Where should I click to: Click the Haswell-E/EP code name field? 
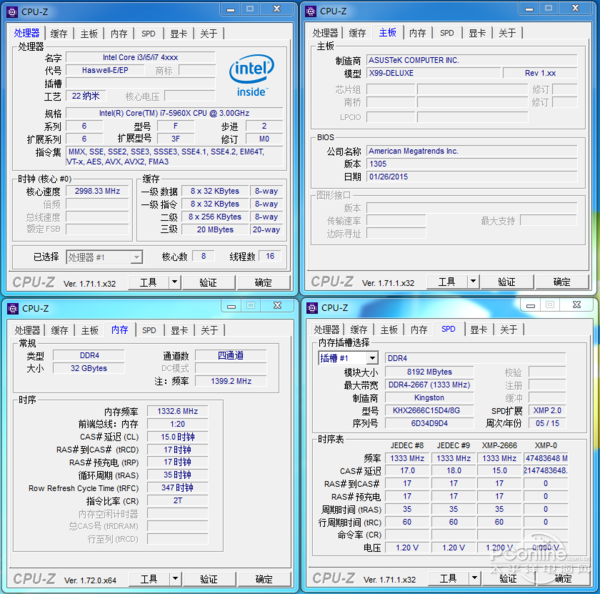pos(105,70)
